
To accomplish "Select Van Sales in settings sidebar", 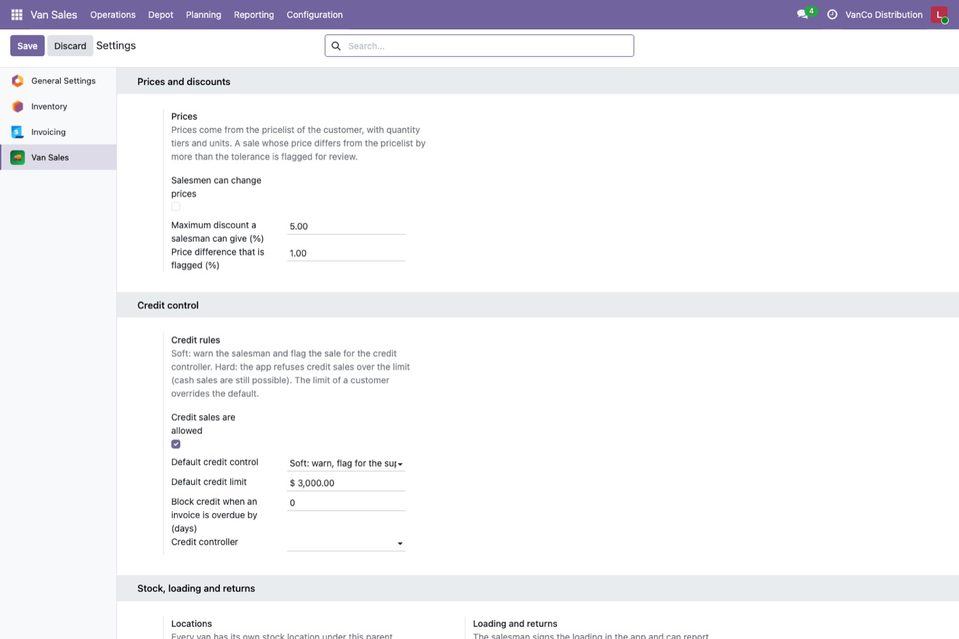I will tap(58, 158).
